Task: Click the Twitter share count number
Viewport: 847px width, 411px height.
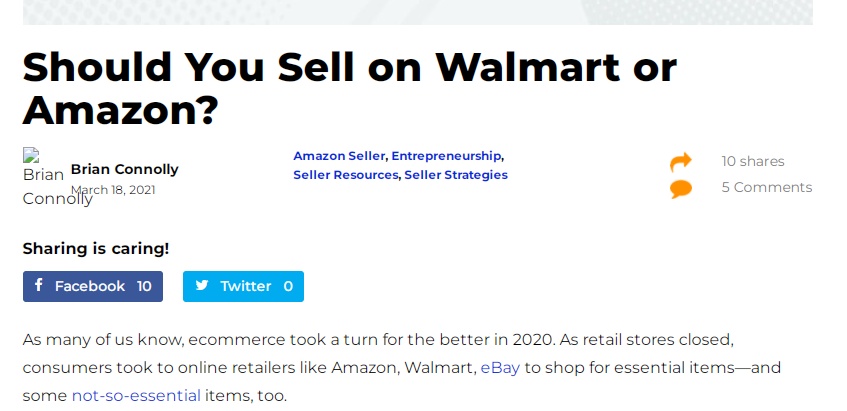Action: click(288, 286)
